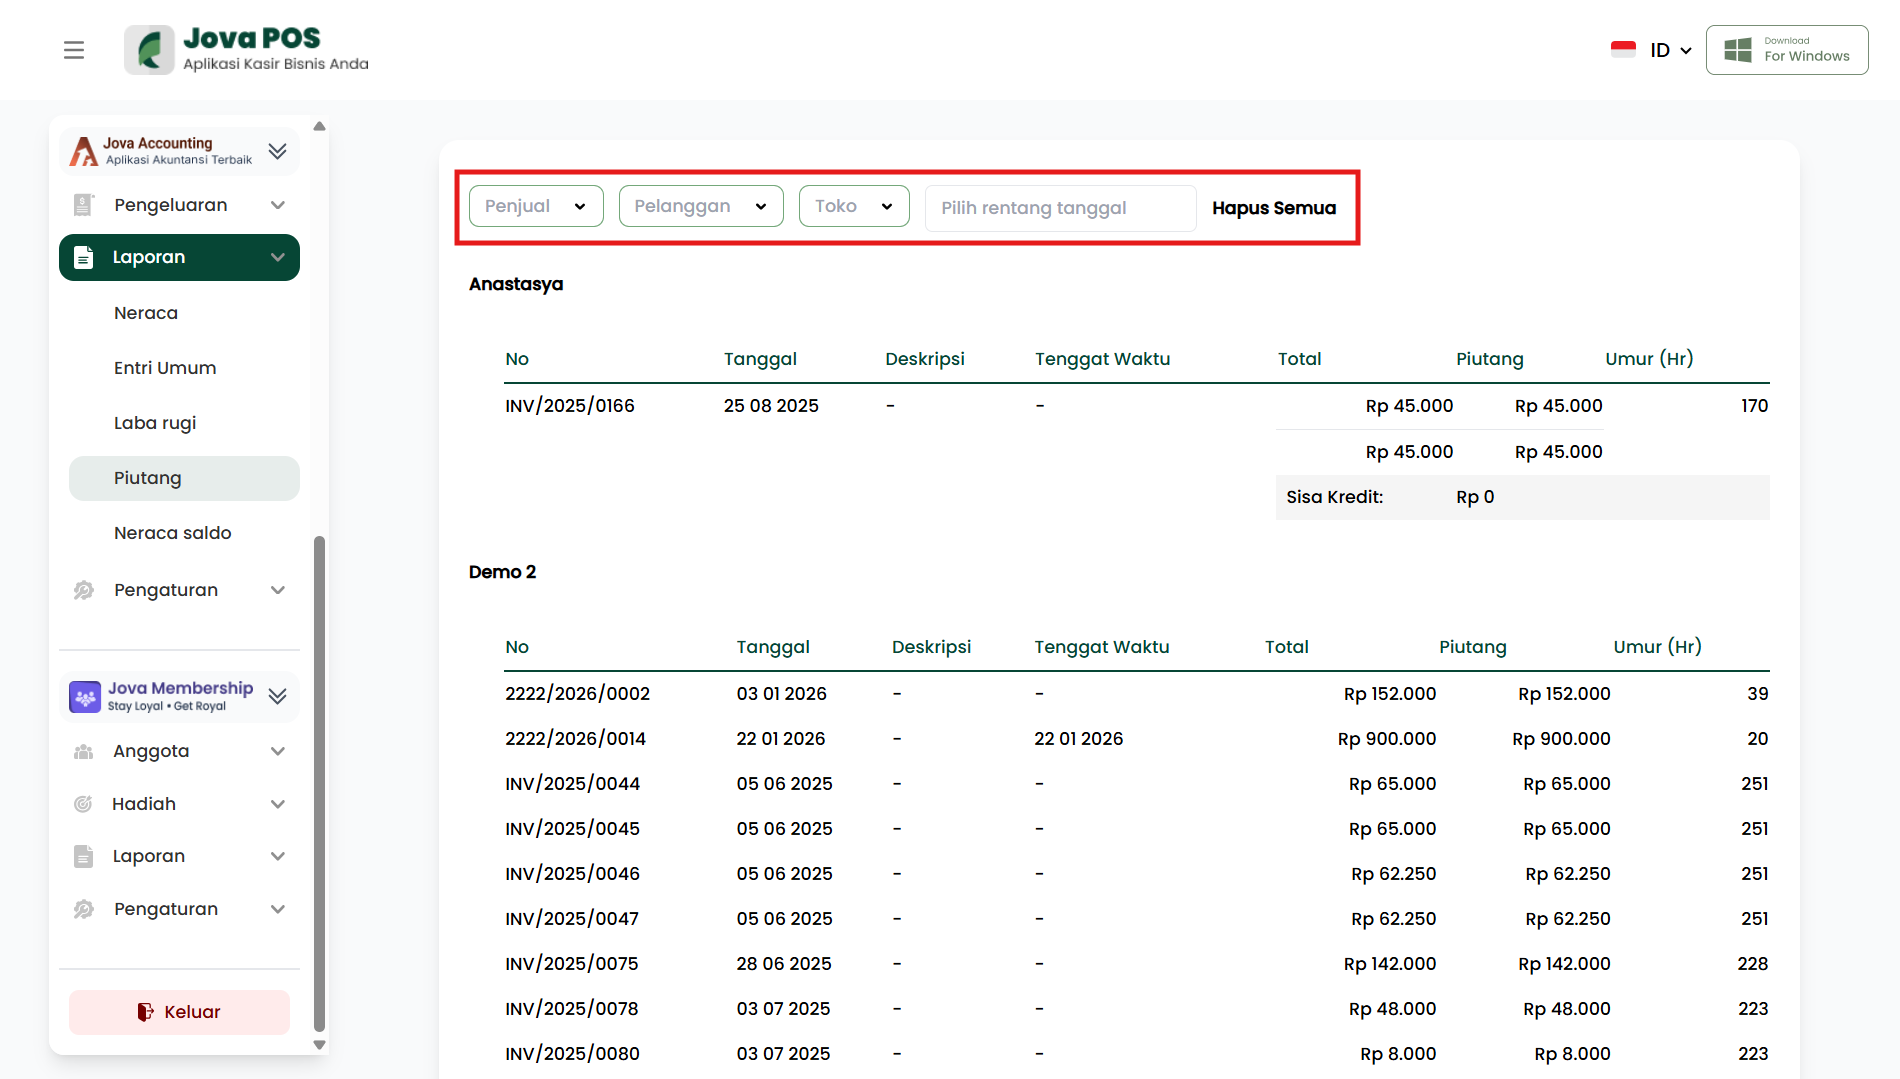Open the Penjual dropdown filter
The height and width of the screenshot is (1079, 1900).
coord(536,206)
